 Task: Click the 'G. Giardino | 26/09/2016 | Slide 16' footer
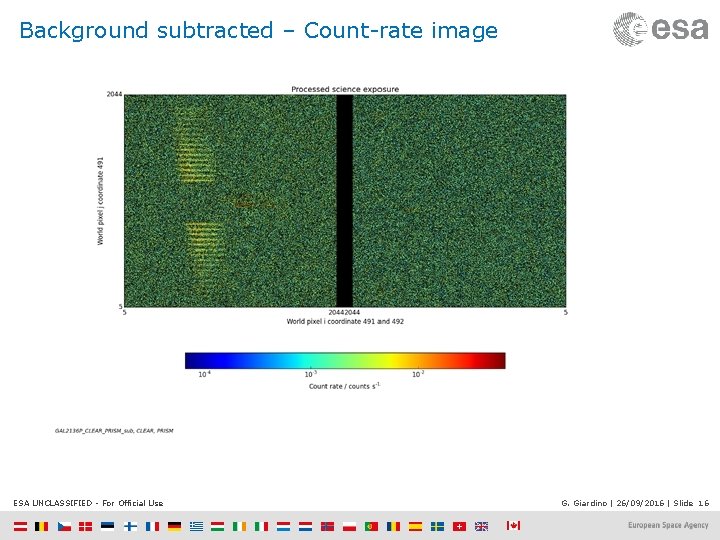(x=635, y=503)
